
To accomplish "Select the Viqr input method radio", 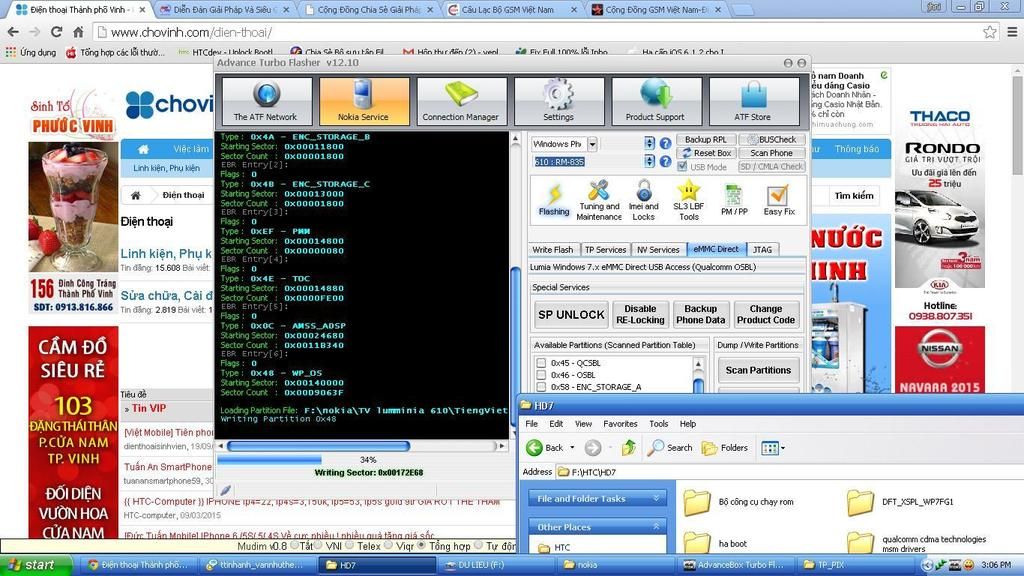I will [x=389, y=545].
